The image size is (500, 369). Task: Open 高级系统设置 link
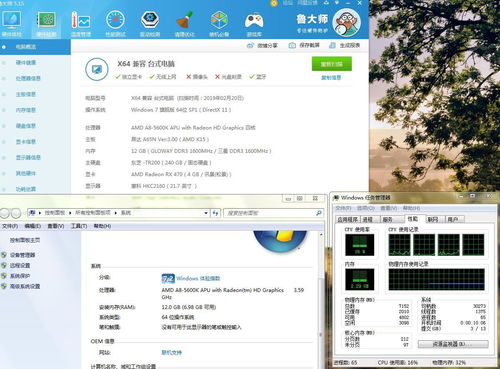pos(25,286)
